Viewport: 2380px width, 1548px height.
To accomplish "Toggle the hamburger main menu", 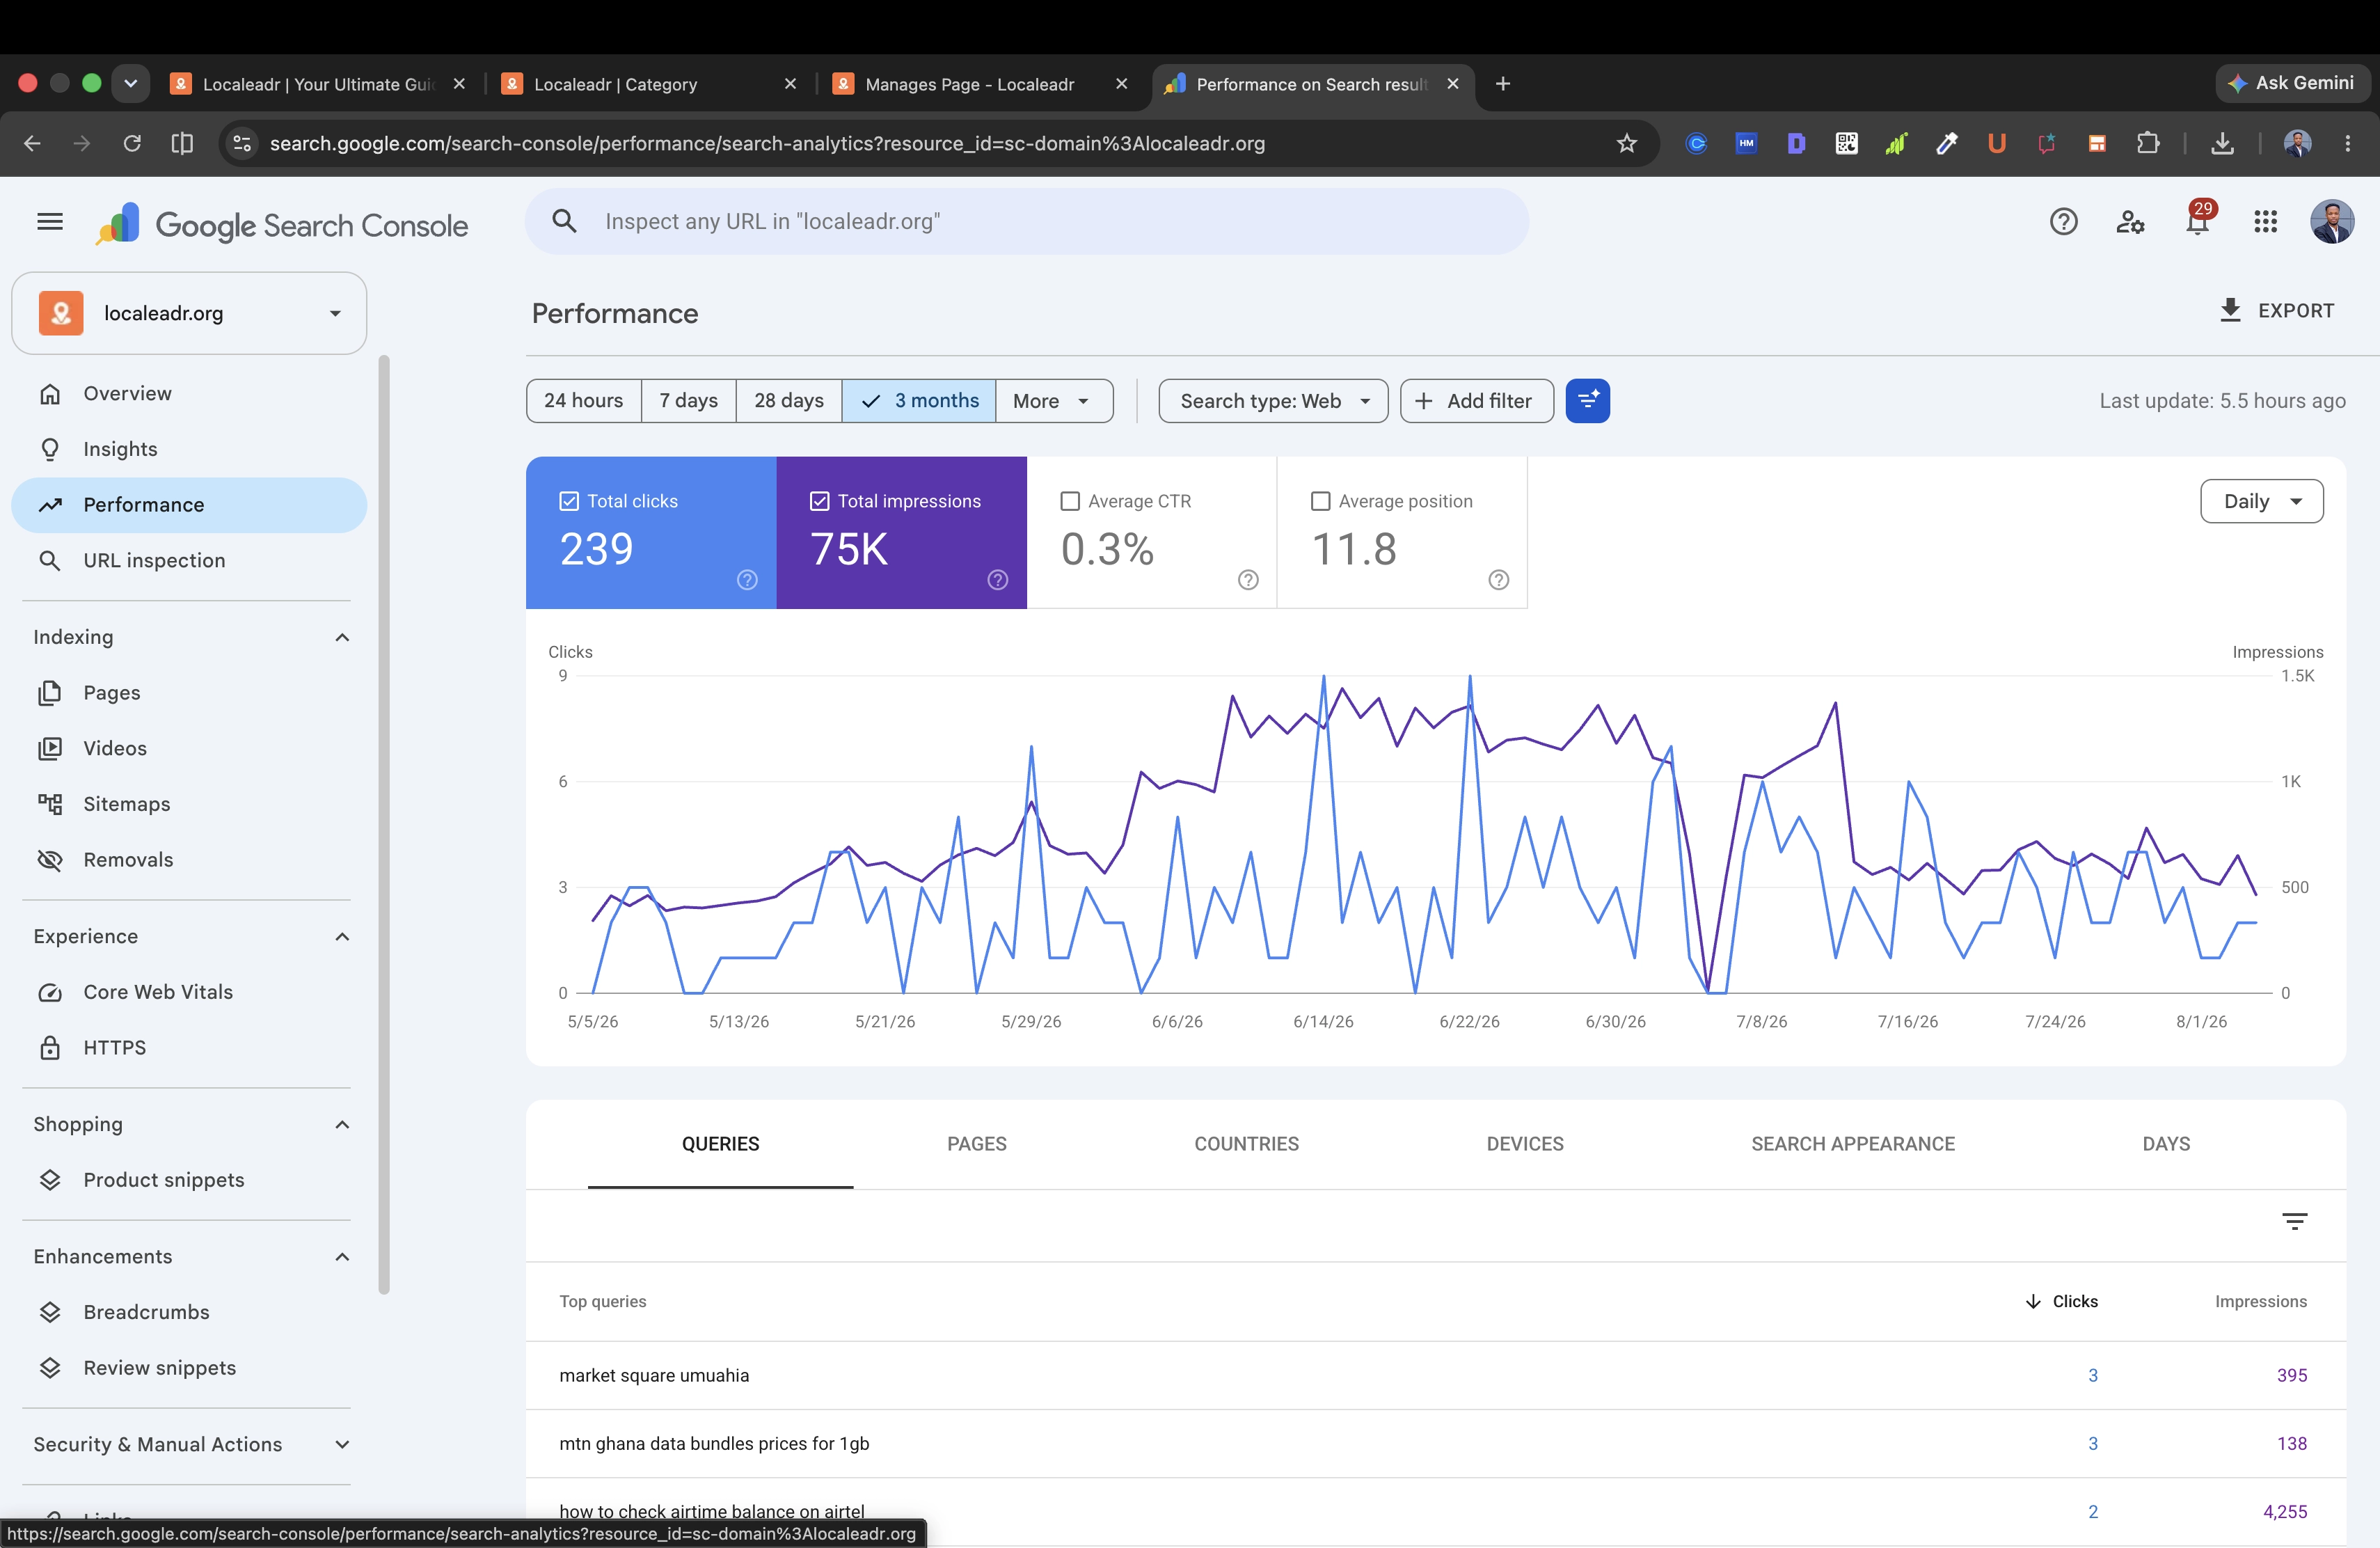I will 50,222.
